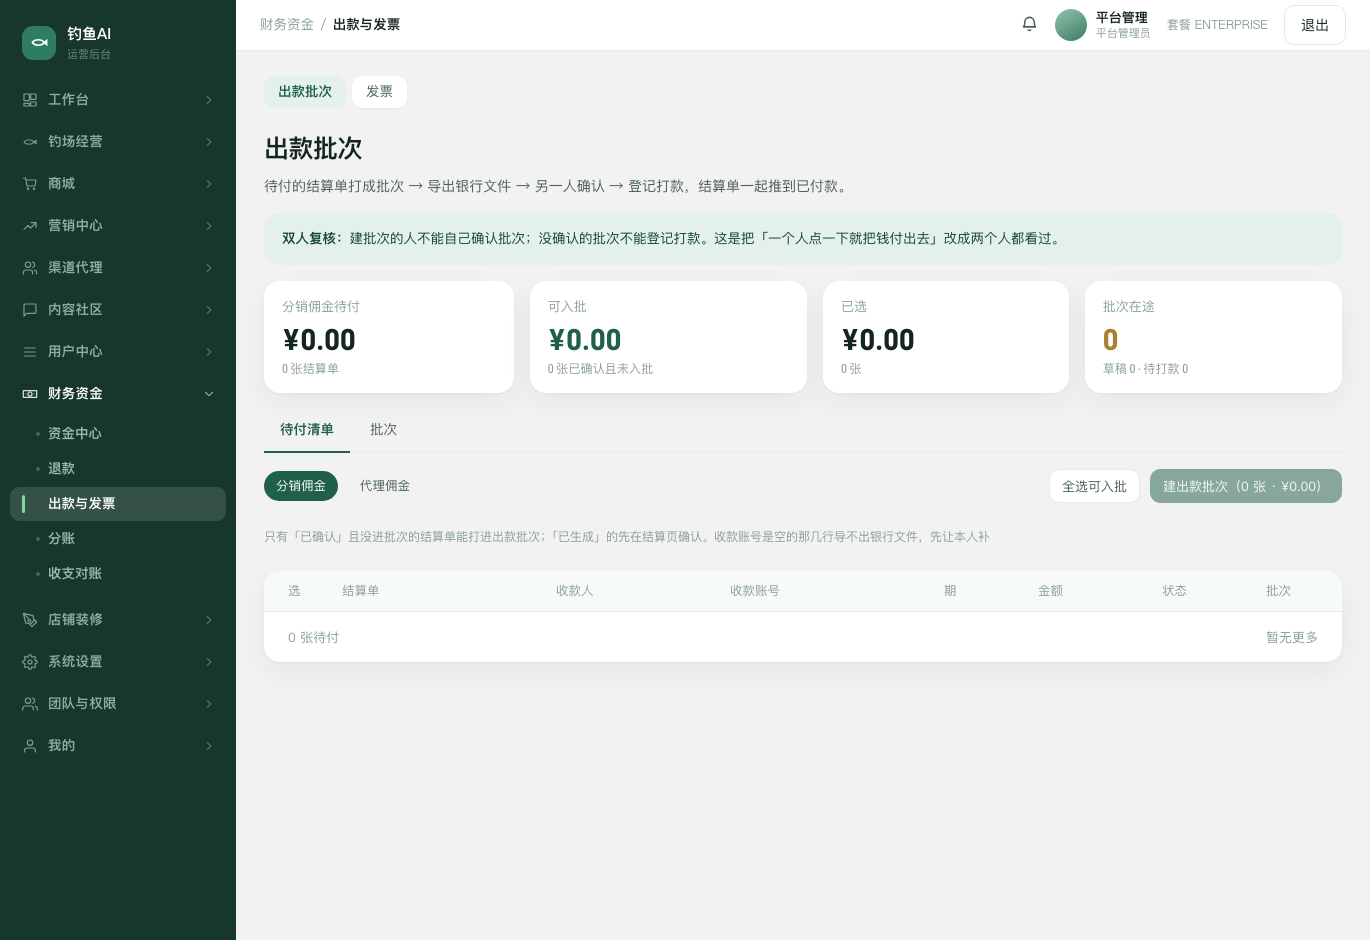The width and height of the screenshot is (1370, 940).
Task: Choose the 分销佣金 filter pill
Action: 301,486
